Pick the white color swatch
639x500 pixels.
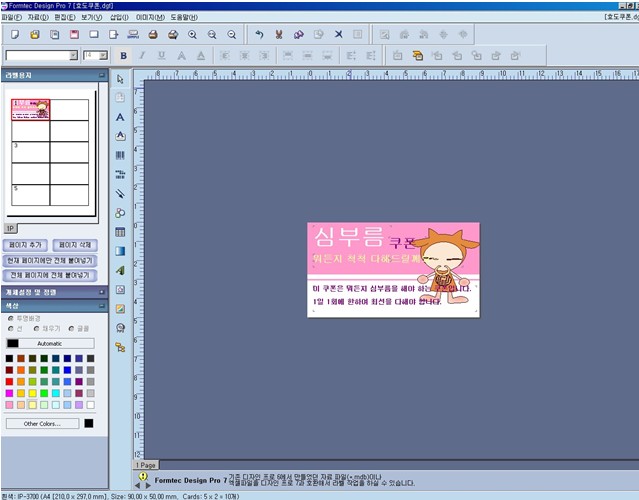click(x=90, y=405)
